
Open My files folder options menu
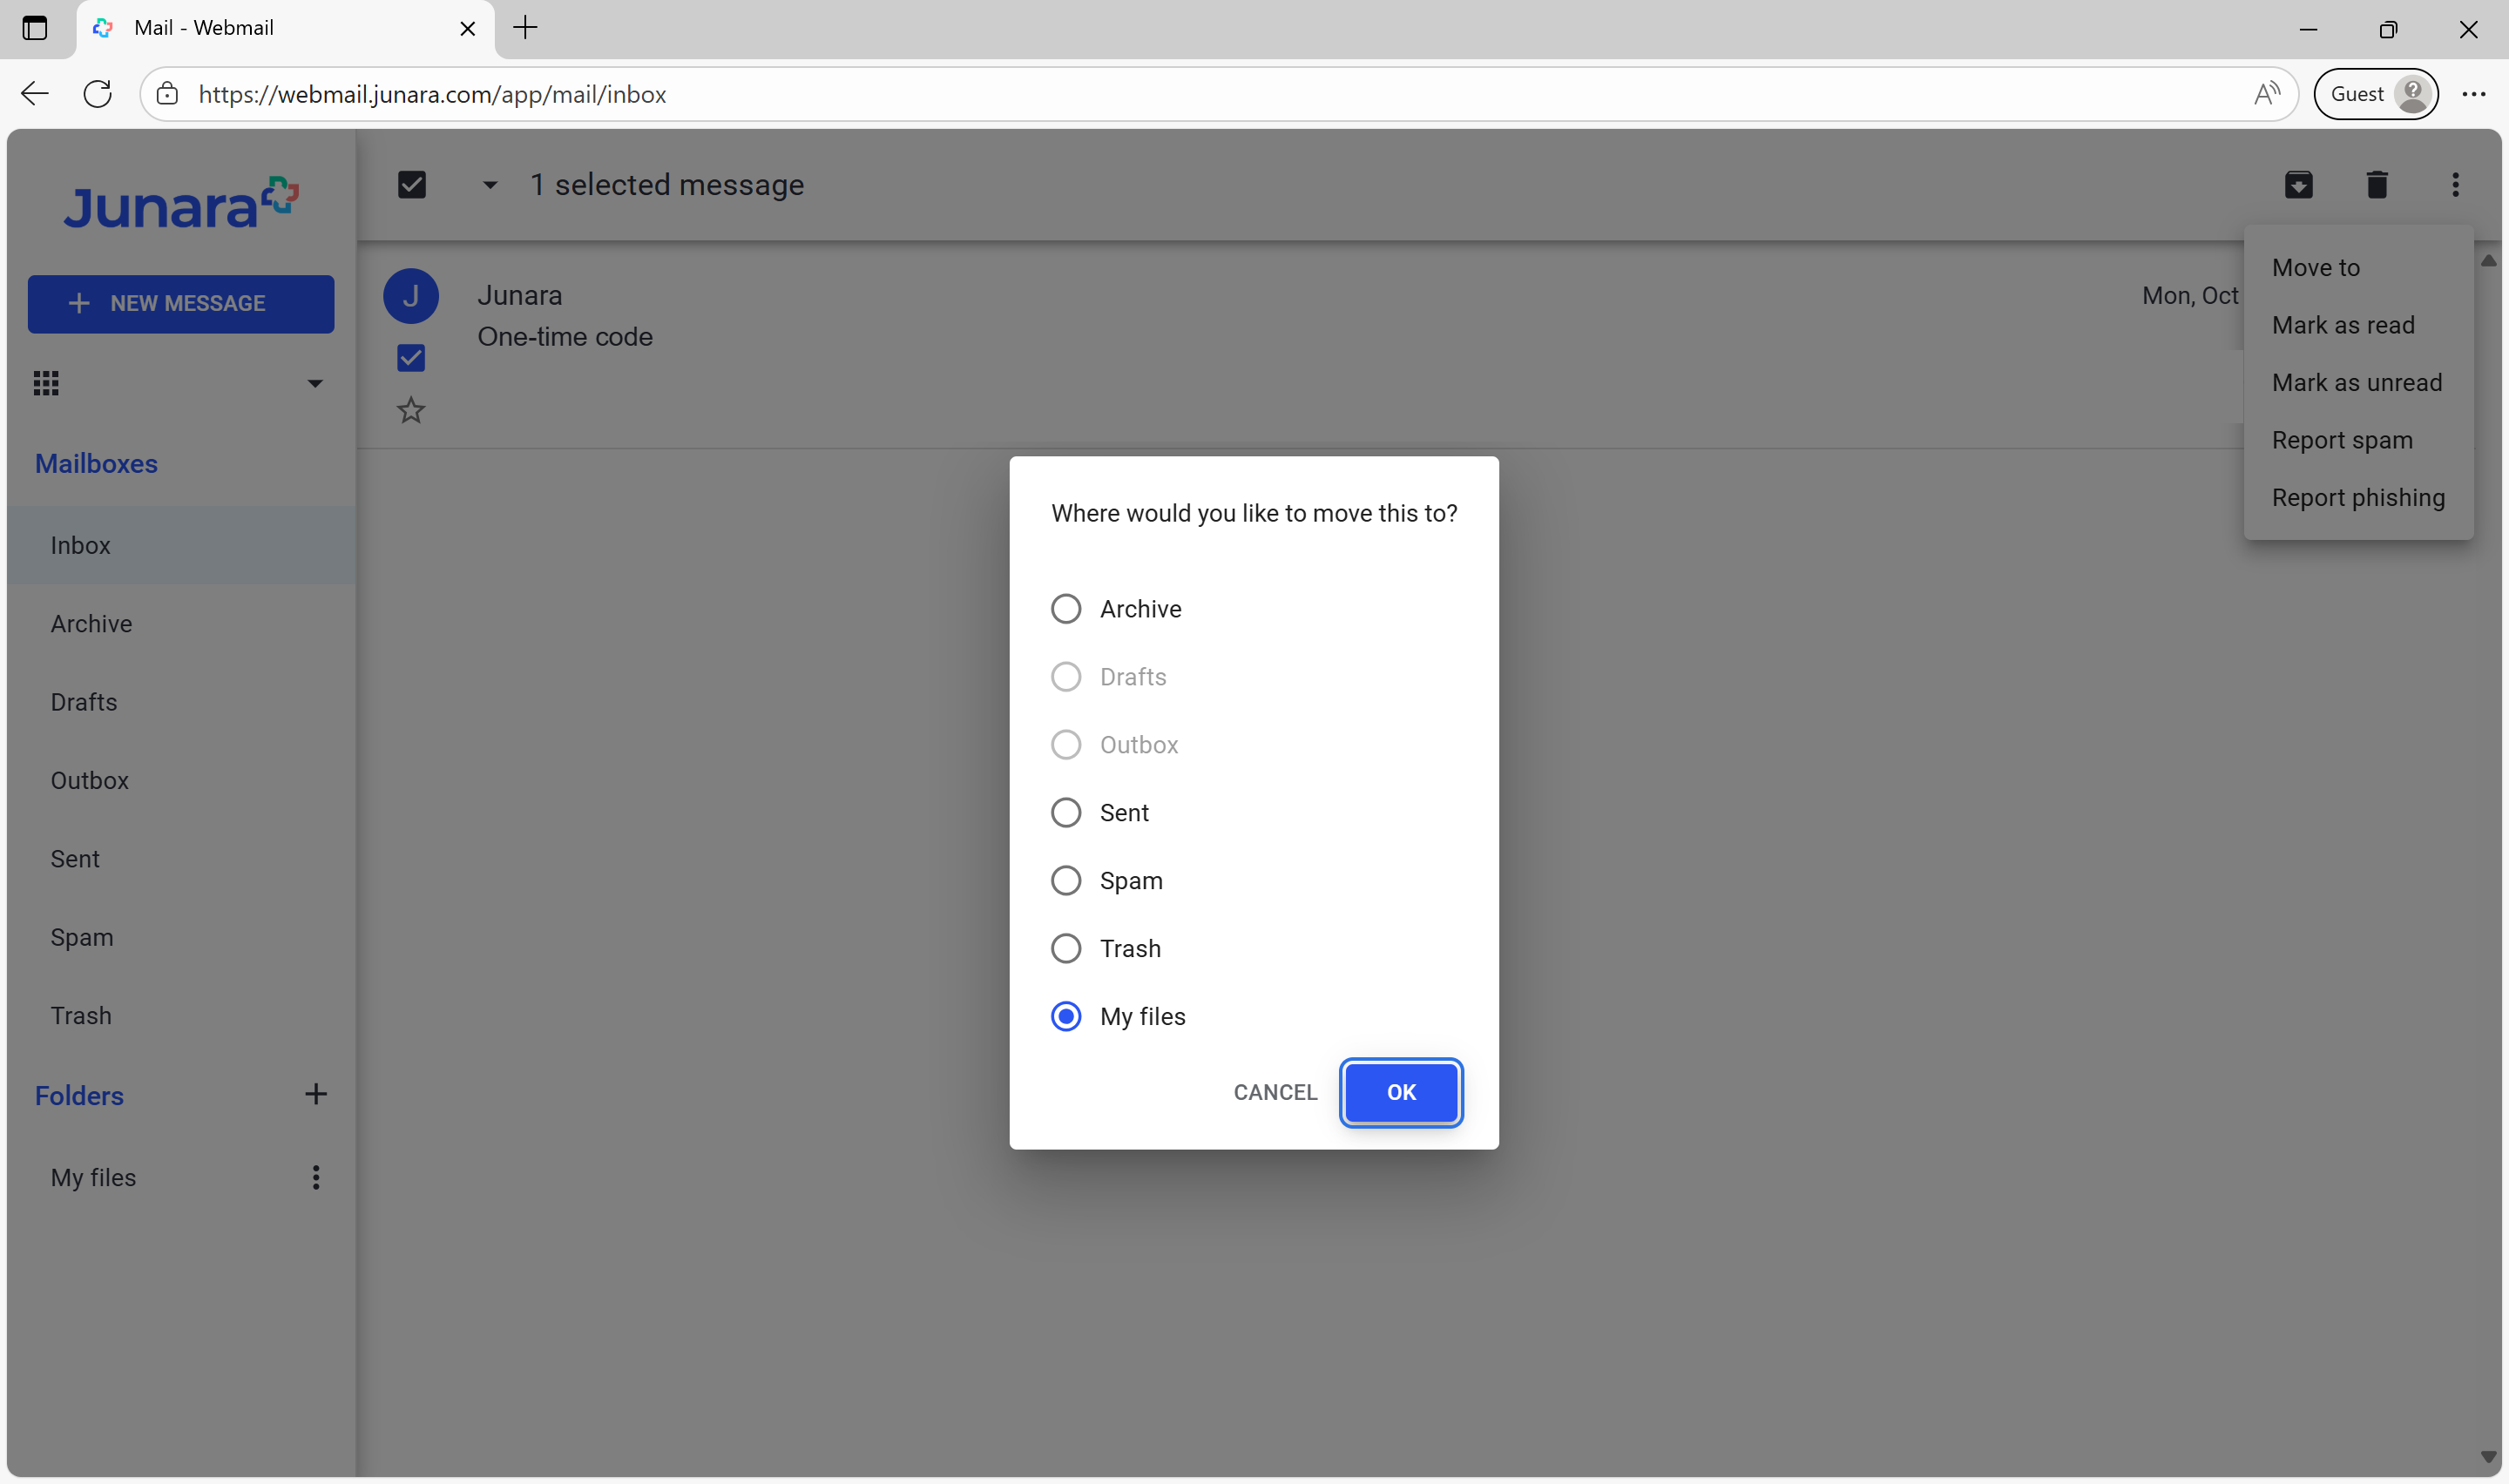click(316, 1177)
